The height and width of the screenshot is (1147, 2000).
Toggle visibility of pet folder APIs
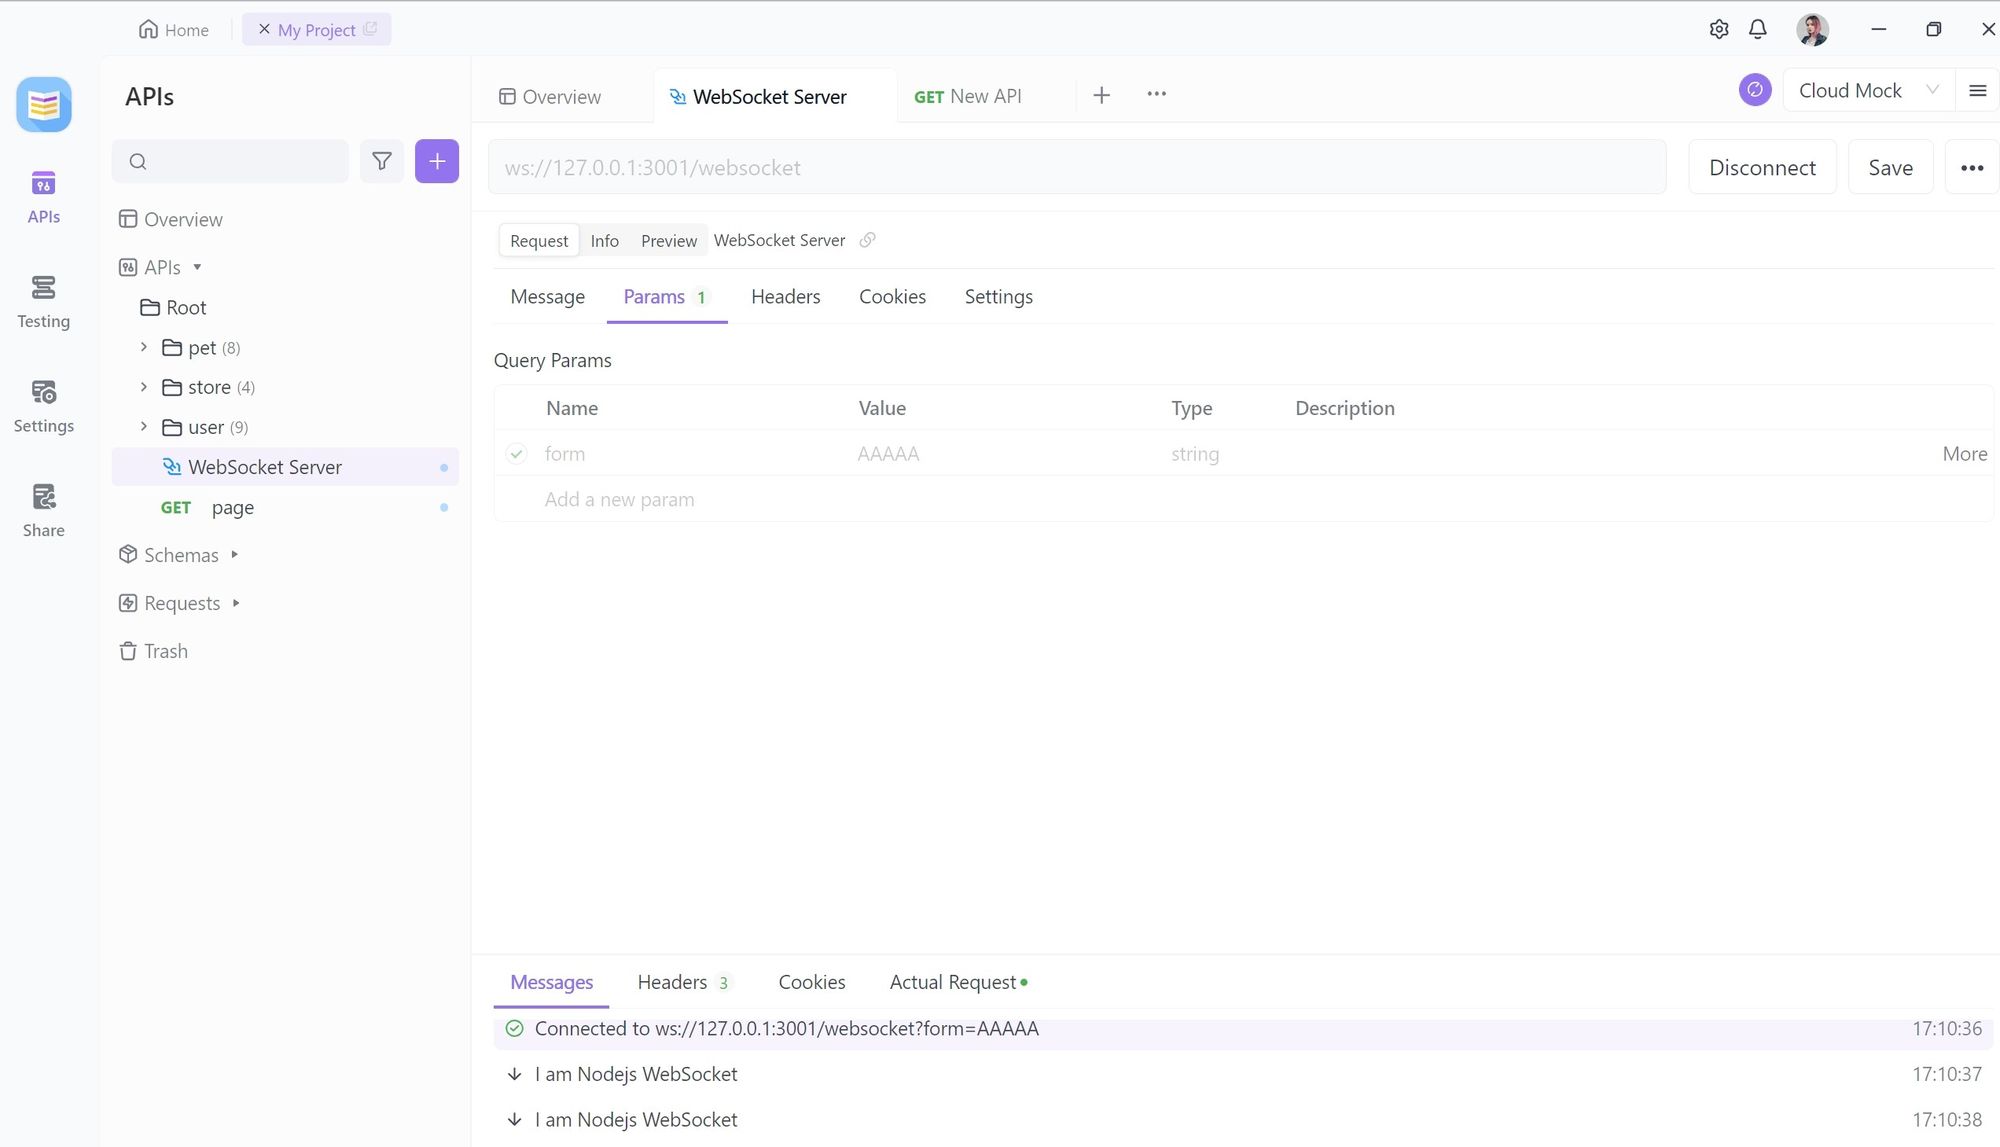pos(144,346)
